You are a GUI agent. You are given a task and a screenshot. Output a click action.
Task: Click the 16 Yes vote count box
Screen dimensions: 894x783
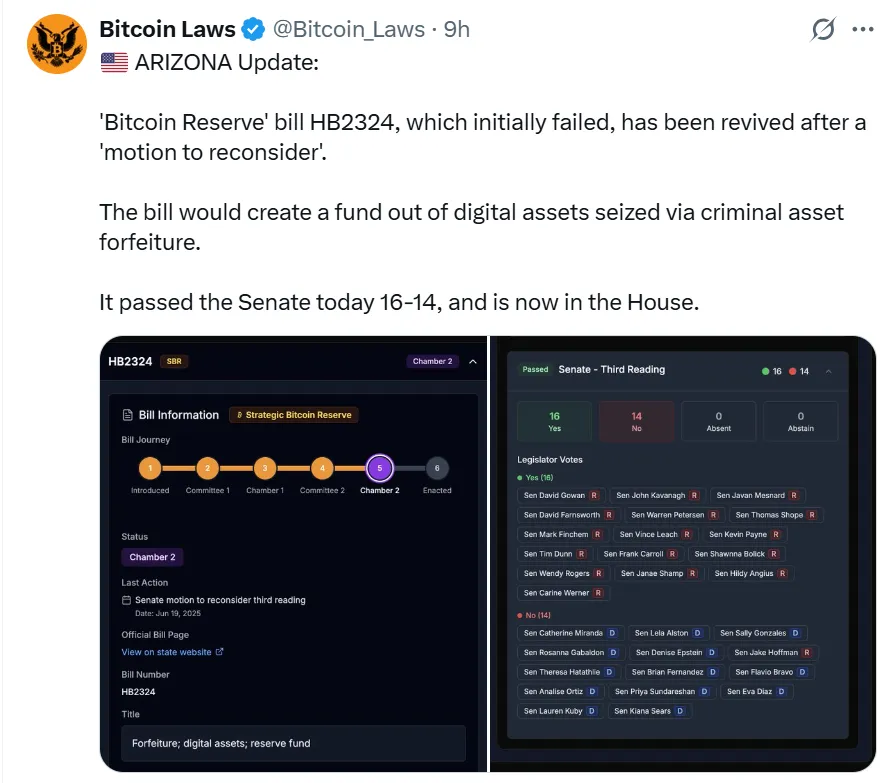(x=554, y=421)
